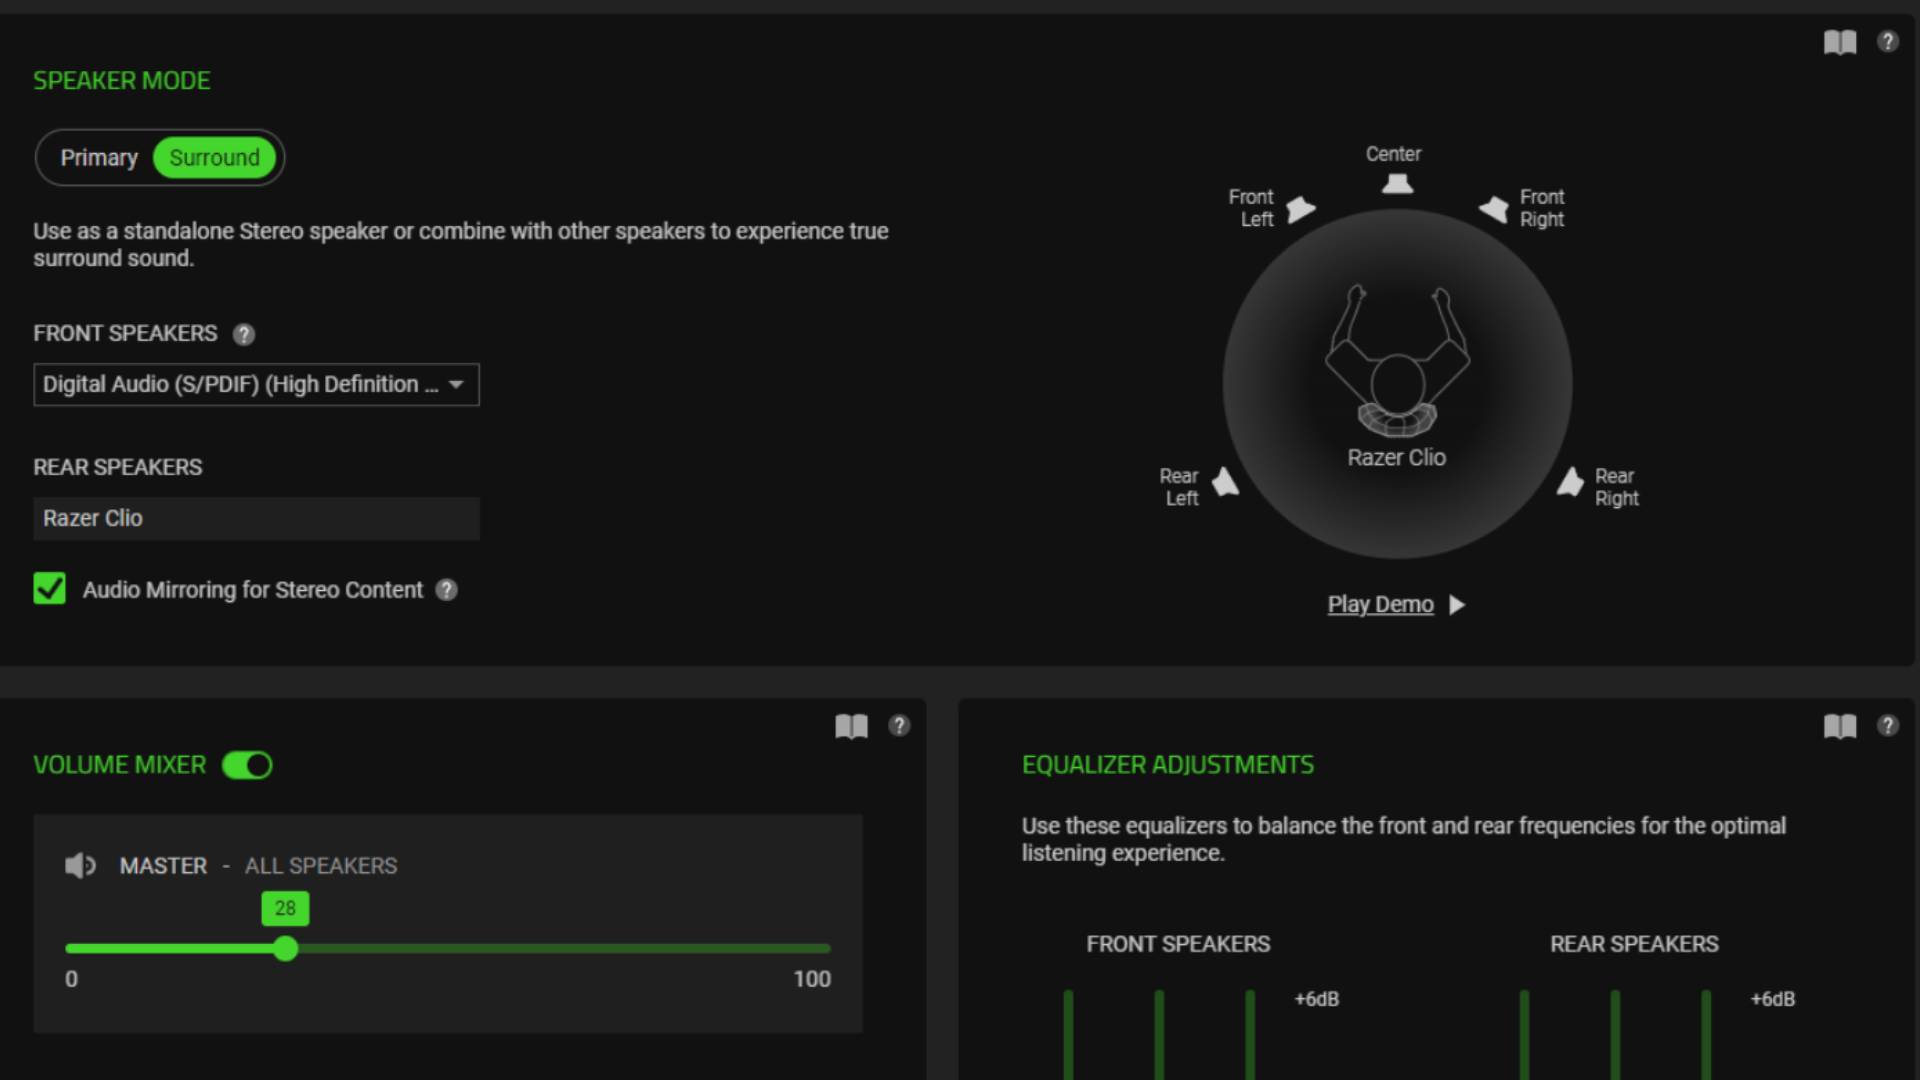Click the Play Demo link
This screenshot has height=1080, width=1920.
[1380, 605]
